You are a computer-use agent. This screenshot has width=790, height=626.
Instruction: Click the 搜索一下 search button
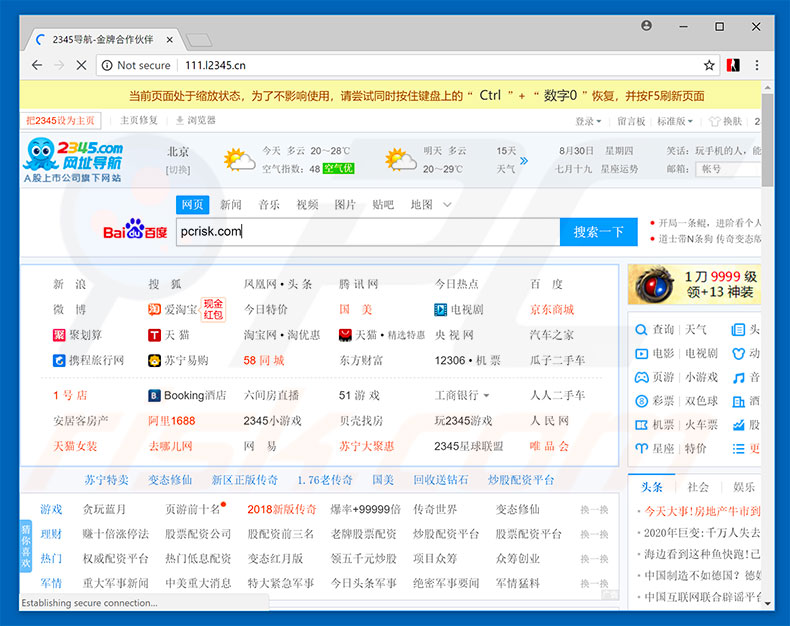click(x=599, y=232)
